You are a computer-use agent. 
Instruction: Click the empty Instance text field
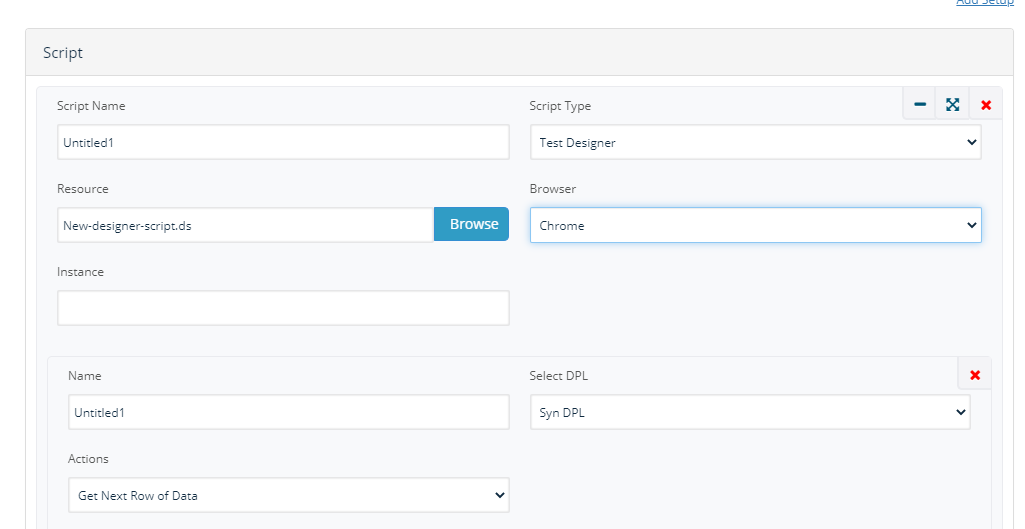pyautogui.click(x=283, y=308)
